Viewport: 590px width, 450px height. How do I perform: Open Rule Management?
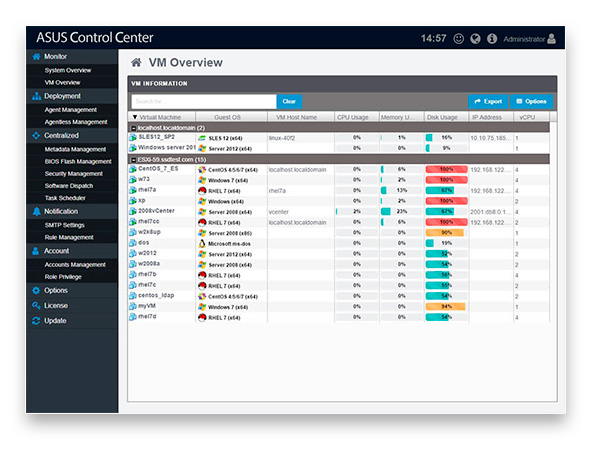tap(69, 237)
